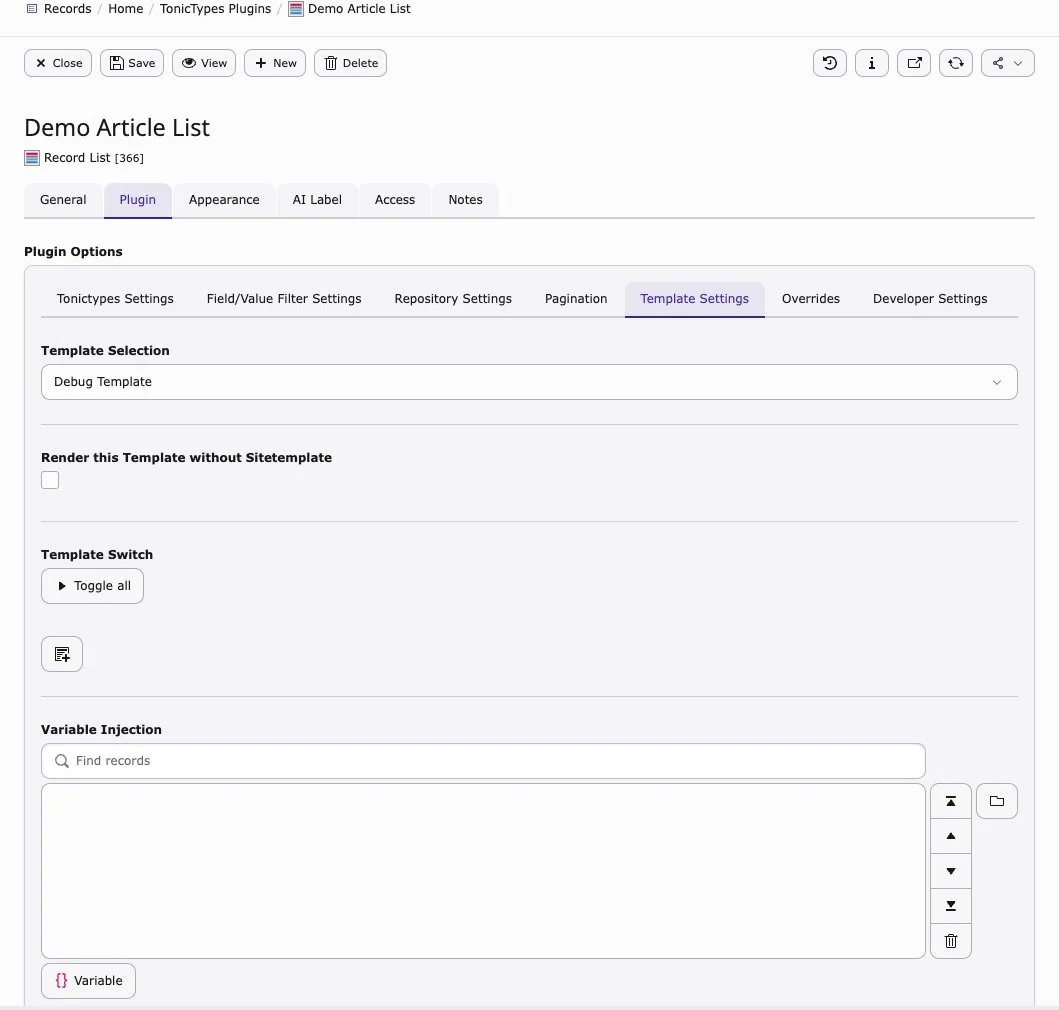Move selected item to bottom
This screenshot has width=1059, height=1010.
click(950, 906)
